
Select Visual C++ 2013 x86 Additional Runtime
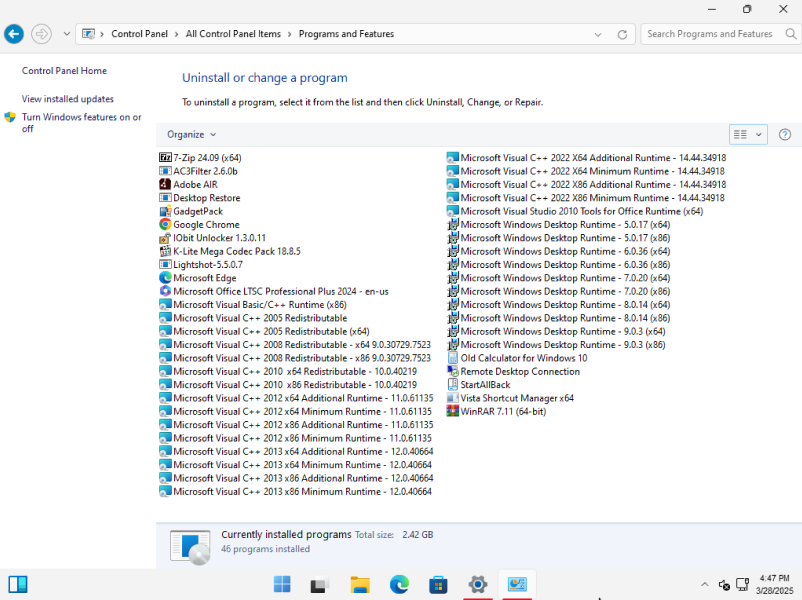point(296,478)
